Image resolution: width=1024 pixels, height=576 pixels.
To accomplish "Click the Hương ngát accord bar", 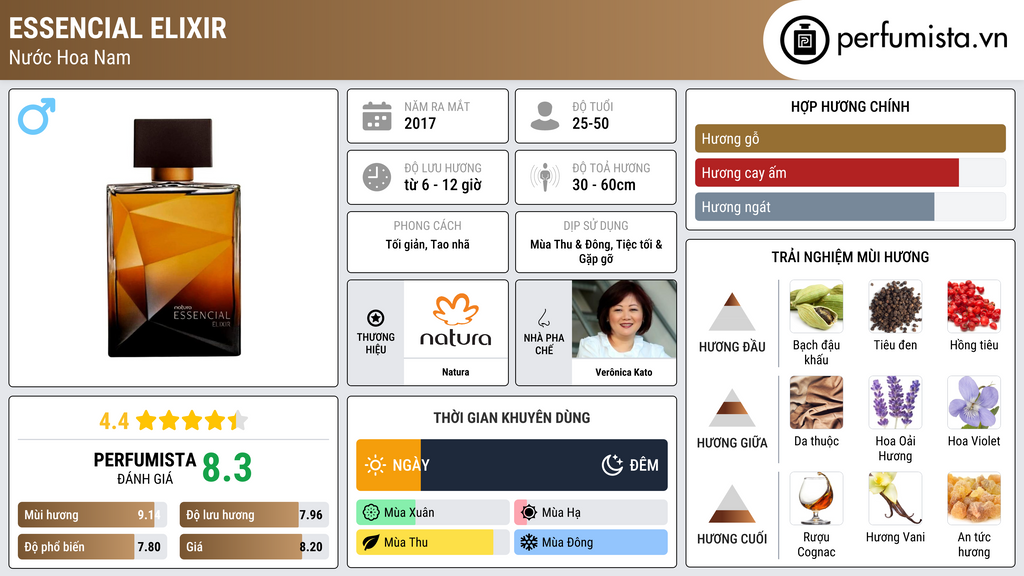I will [850, 207].
